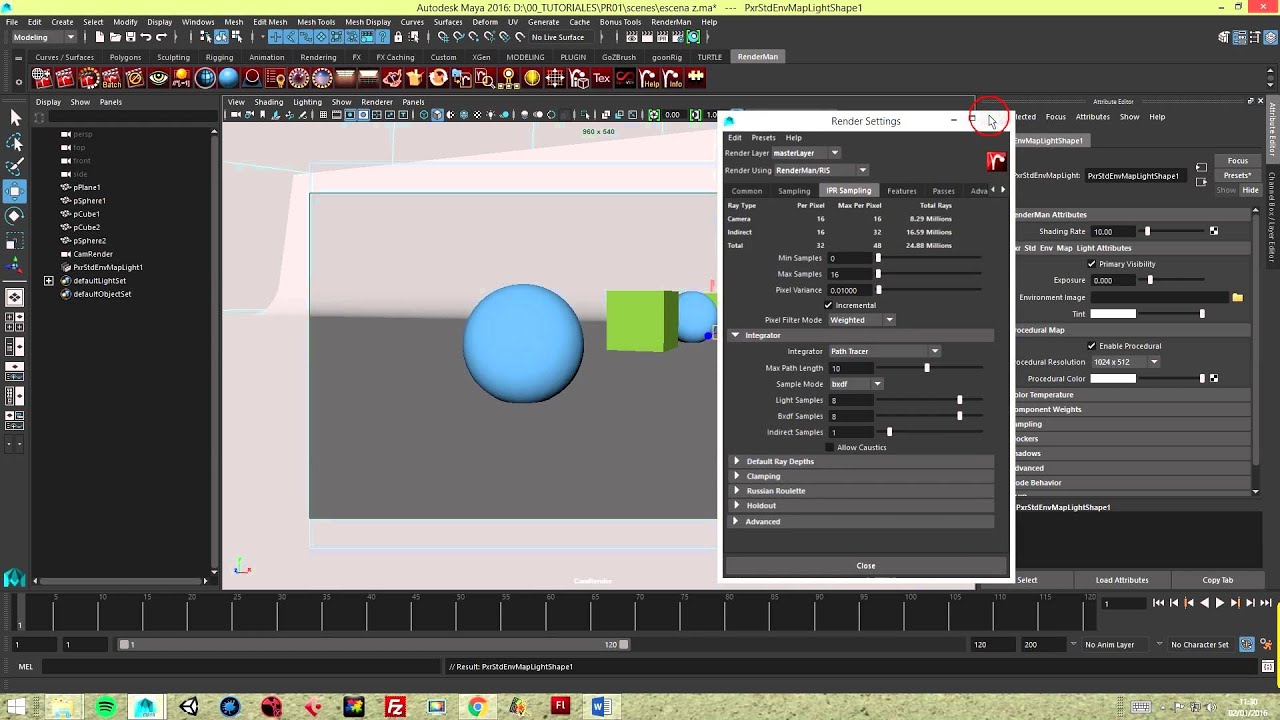The height and width of the screenshot is (720, 1280).
Task: Select the Paint Selection tool in toolbox
Action: pos(15,167)
